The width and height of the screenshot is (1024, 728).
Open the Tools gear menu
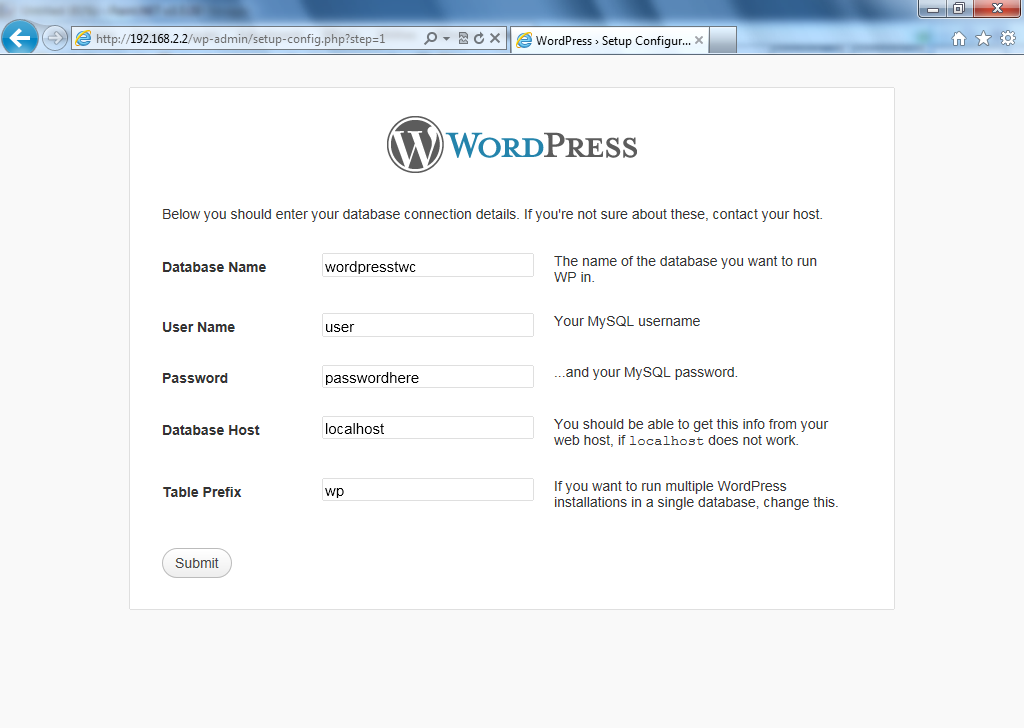point(1008,39)
